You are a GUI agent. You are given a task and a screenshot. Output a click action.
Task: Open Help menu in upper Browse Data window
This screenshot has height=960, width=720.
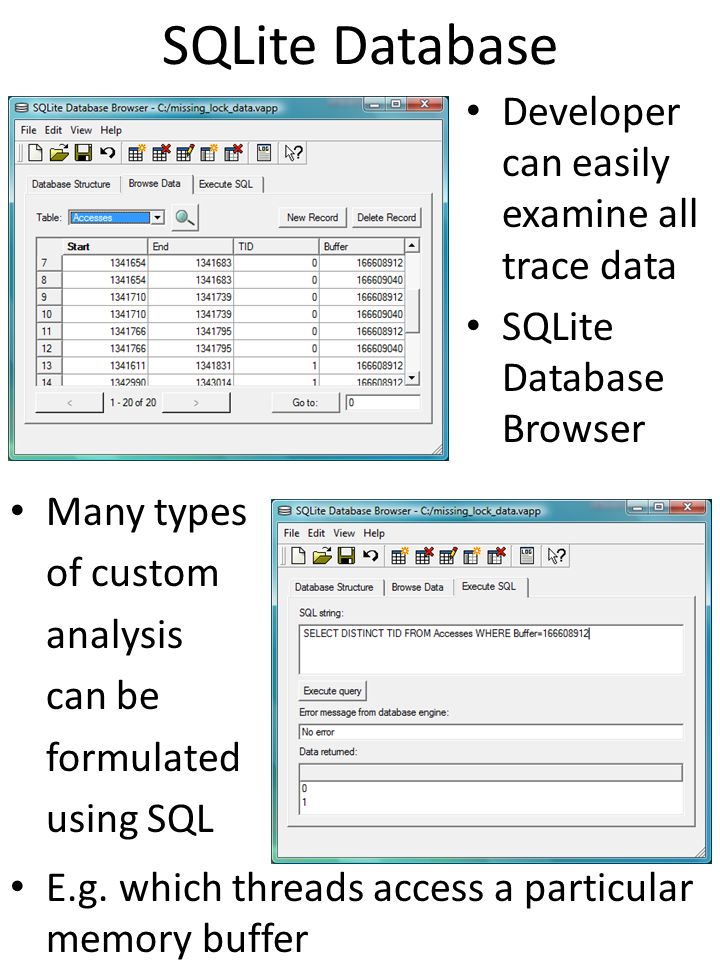pyautogui.click(x=111, y=130)
